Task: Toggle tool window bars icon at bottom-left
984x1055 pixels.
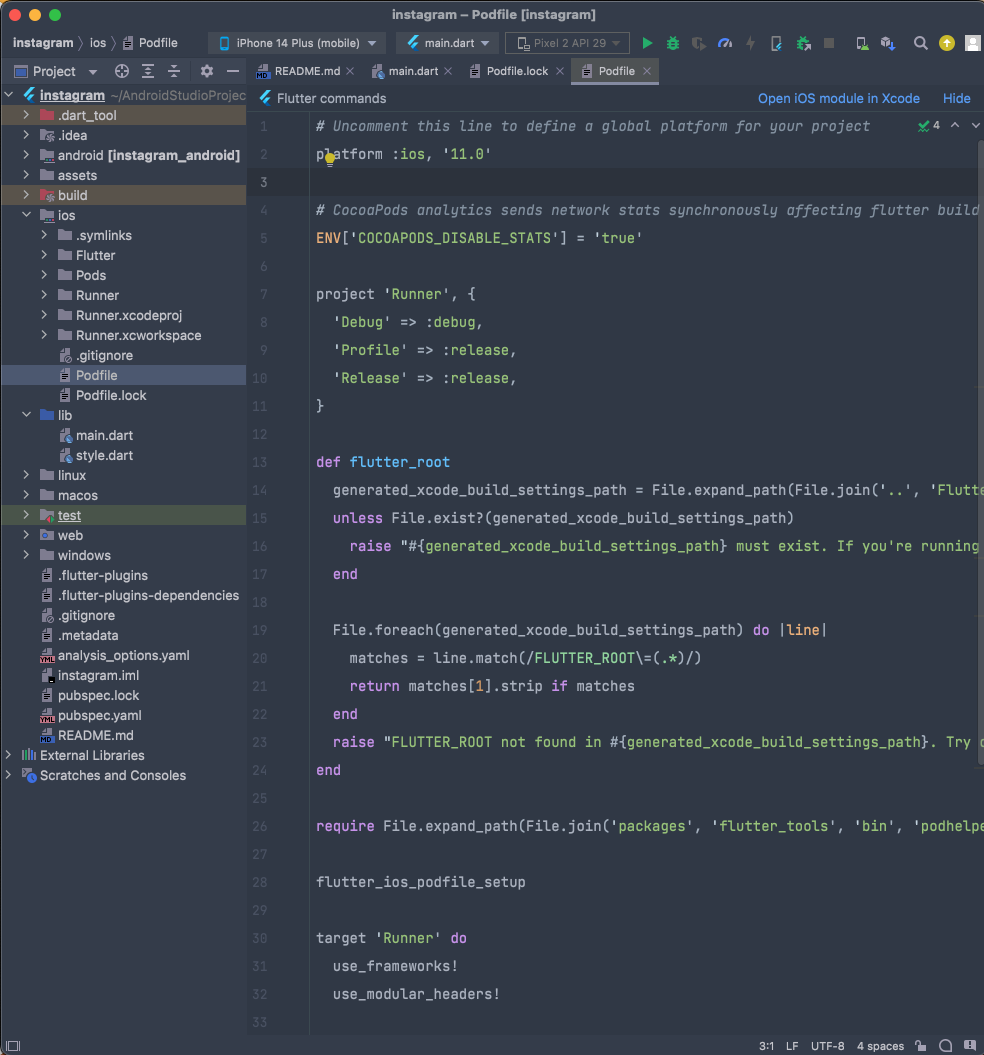Action: click(13, 1046)
